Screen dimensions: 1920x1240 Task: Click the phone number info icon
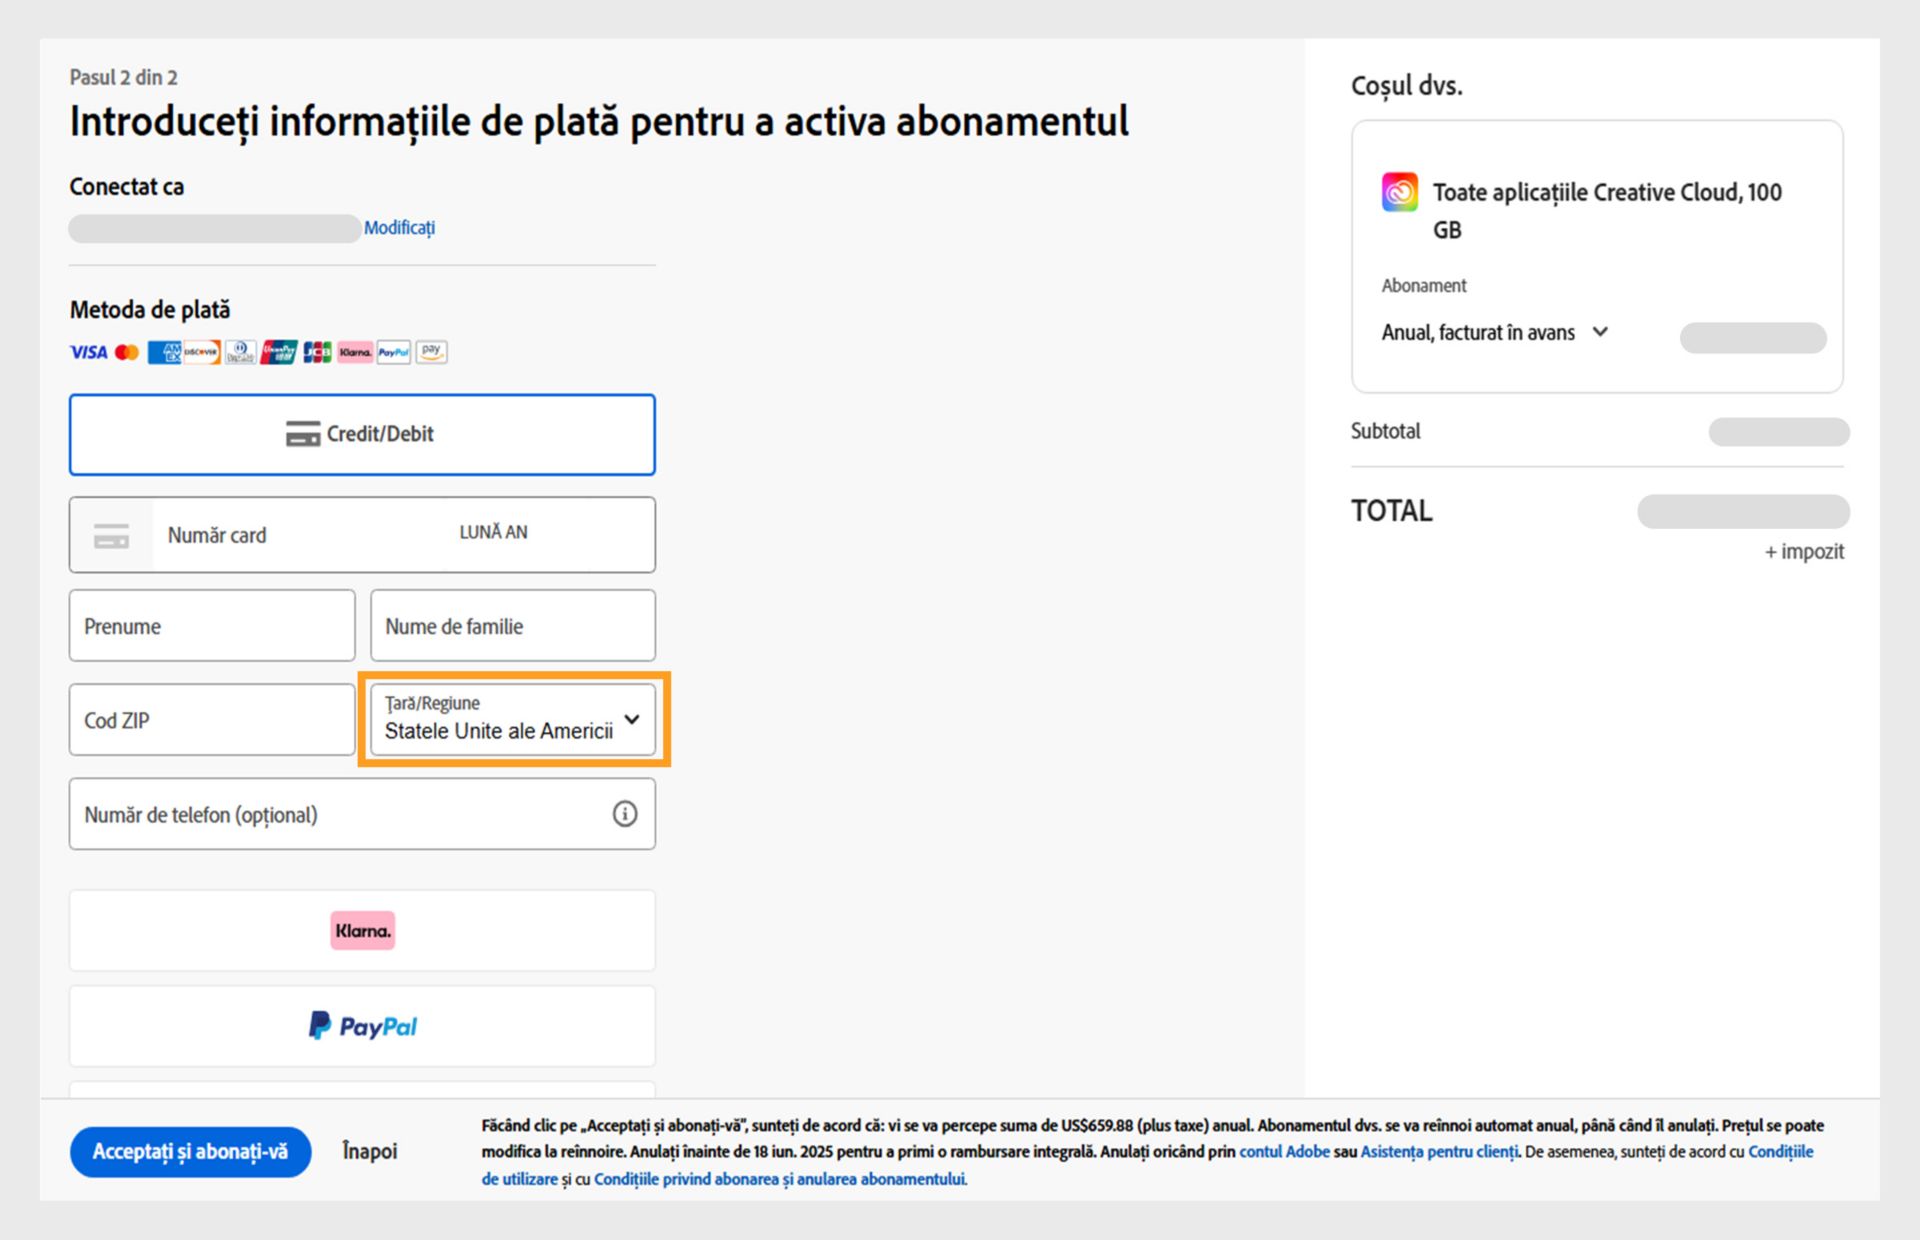625,814
